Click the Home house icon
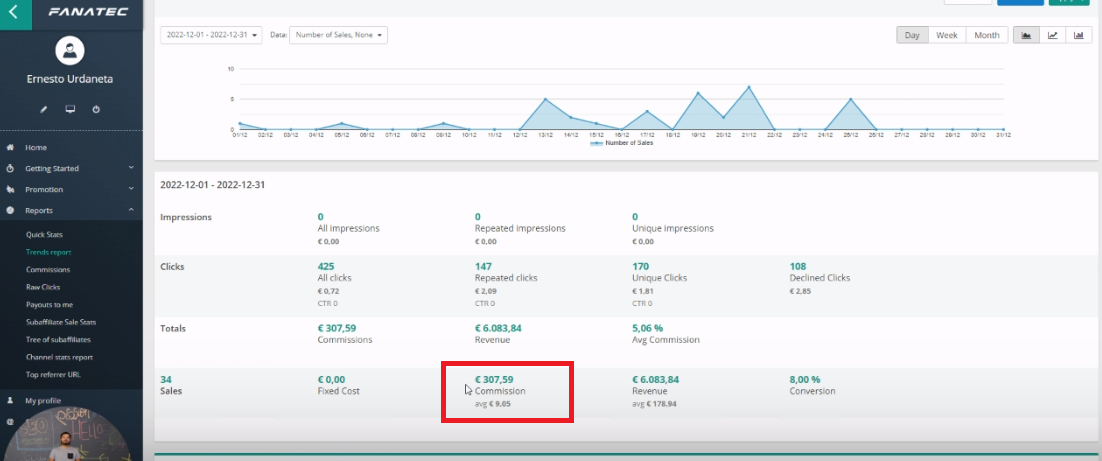Viewport: 1102px width, 461px height. click(11, 148)
